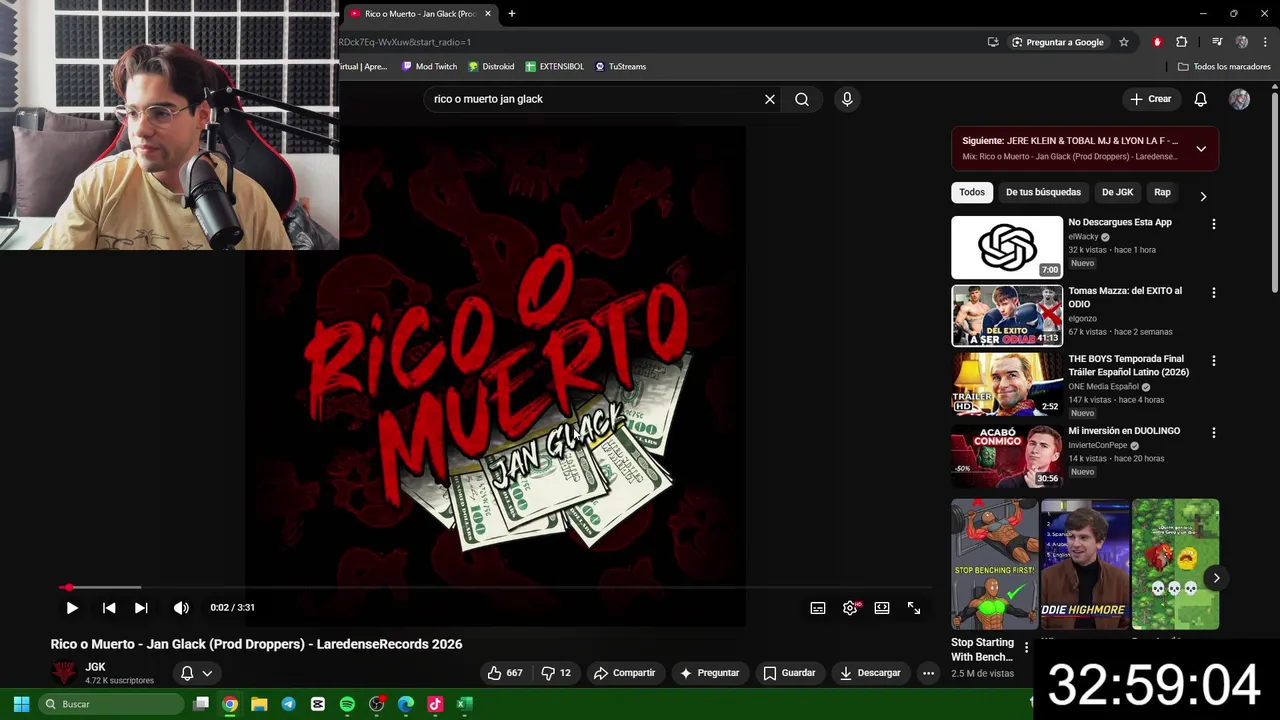
Task: Select the 'Rico o Muerto - Jan Glack' tab
Action: click(420, 13)
